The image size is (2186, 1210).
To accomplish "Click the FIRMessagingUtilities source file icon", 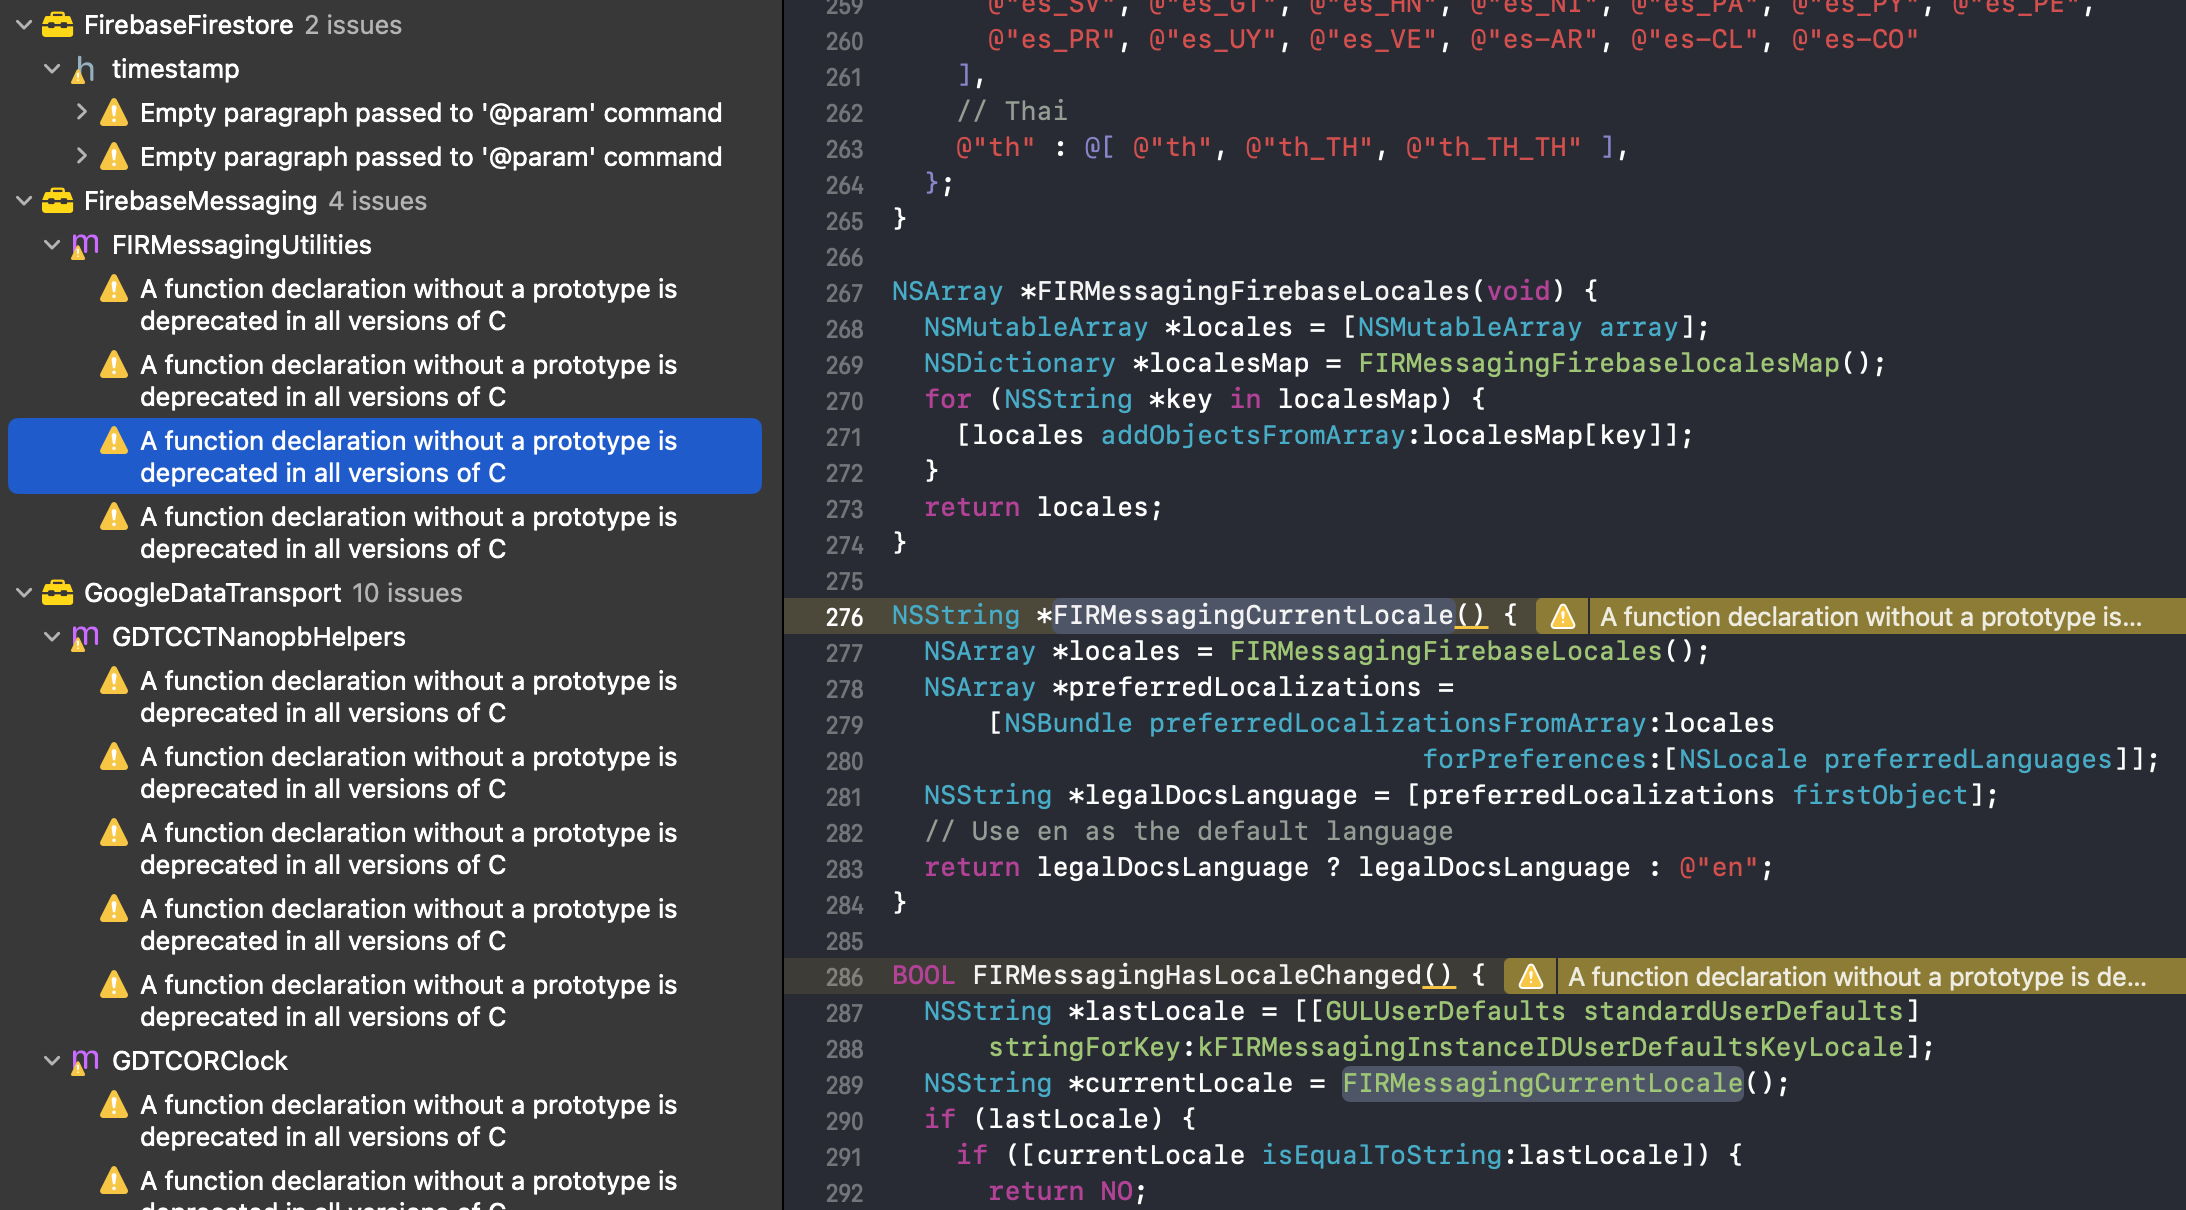I will coord(85,245).
